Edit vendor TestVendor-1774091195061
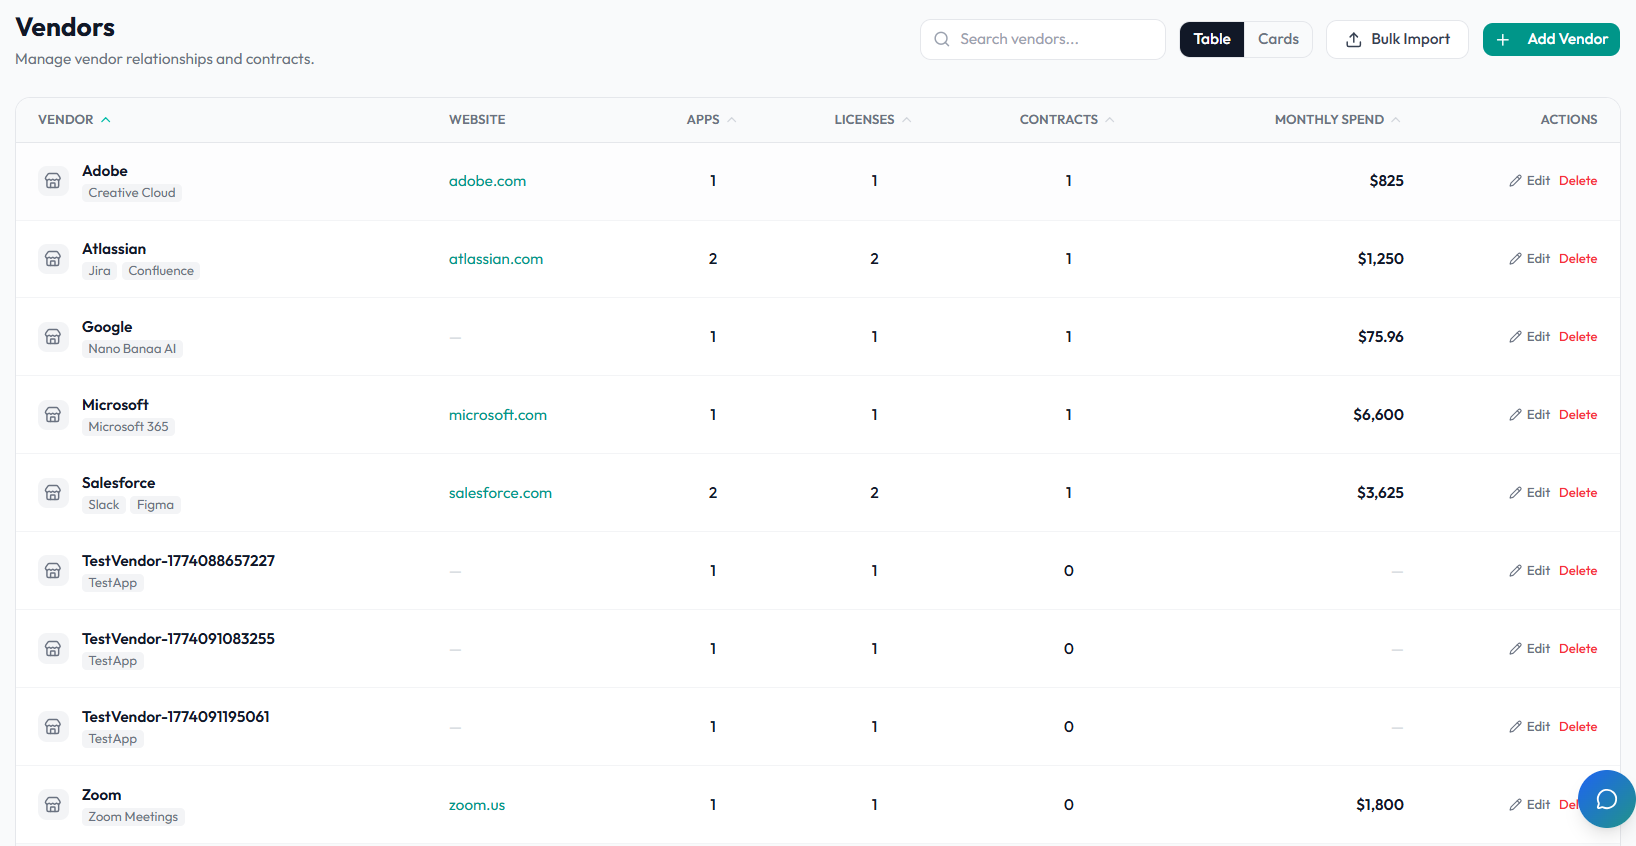Screen dimensions: 1636x846 [1530, 727]
